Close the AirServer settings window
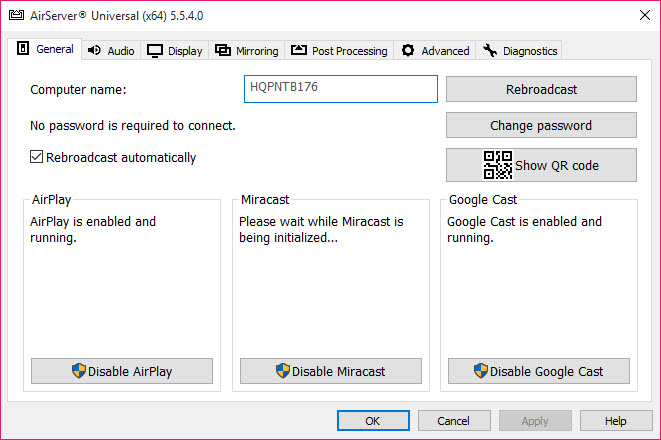Image resolution: width=661 pixels, height=440 pixels. 645,15
